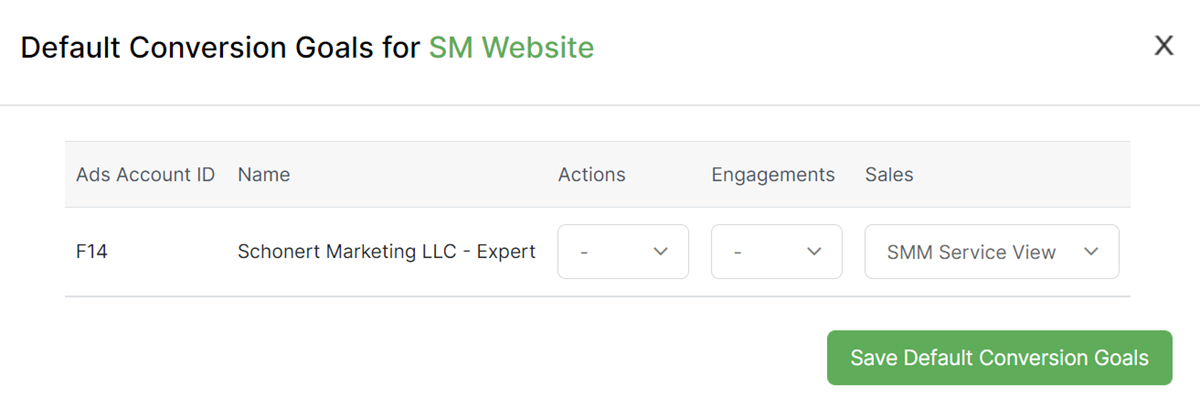Click the Ads Account ID column header
The height and width of the screenshot is (409, 1200).
[145, 175]
